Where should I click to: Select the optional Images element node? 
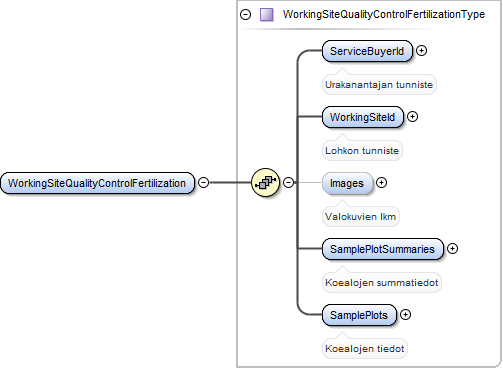tap(347, 183)
